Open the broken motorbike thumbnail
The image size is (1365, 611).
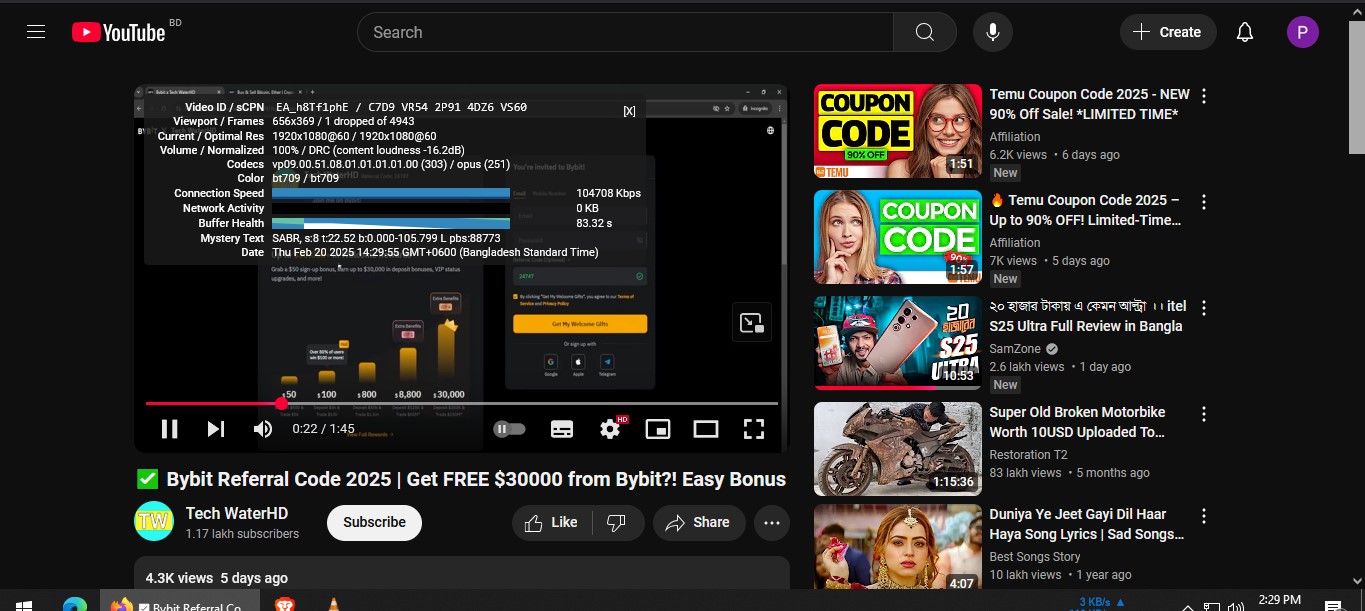[898, 449]
